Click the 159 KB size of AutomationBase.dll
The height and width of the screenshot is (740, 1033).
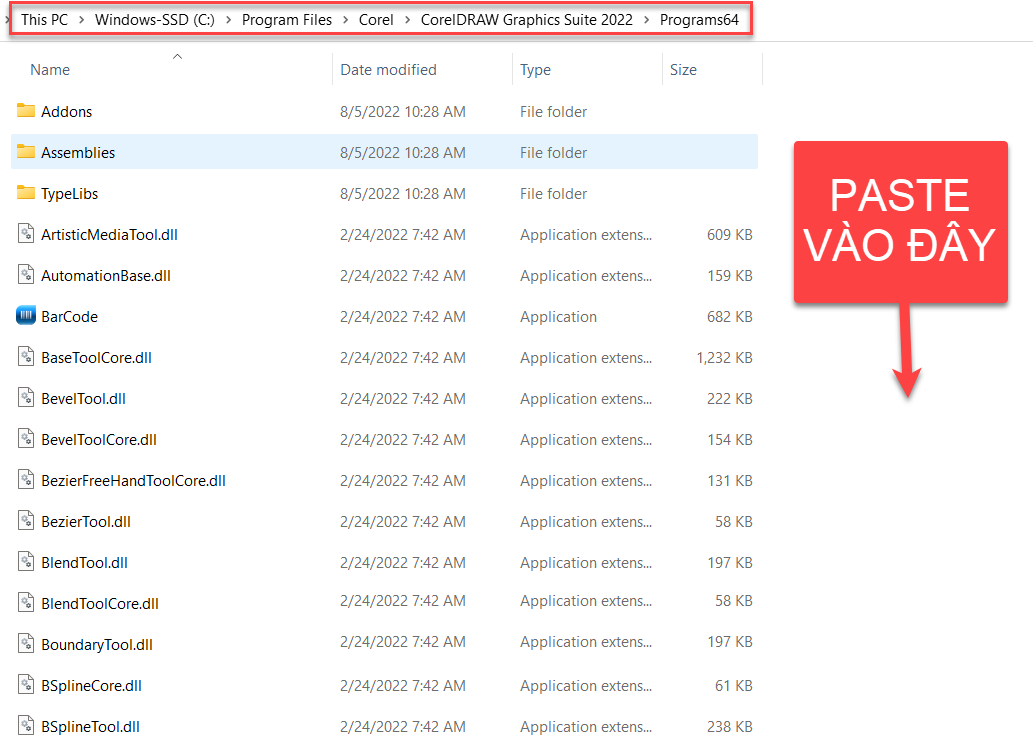point(729,275)
